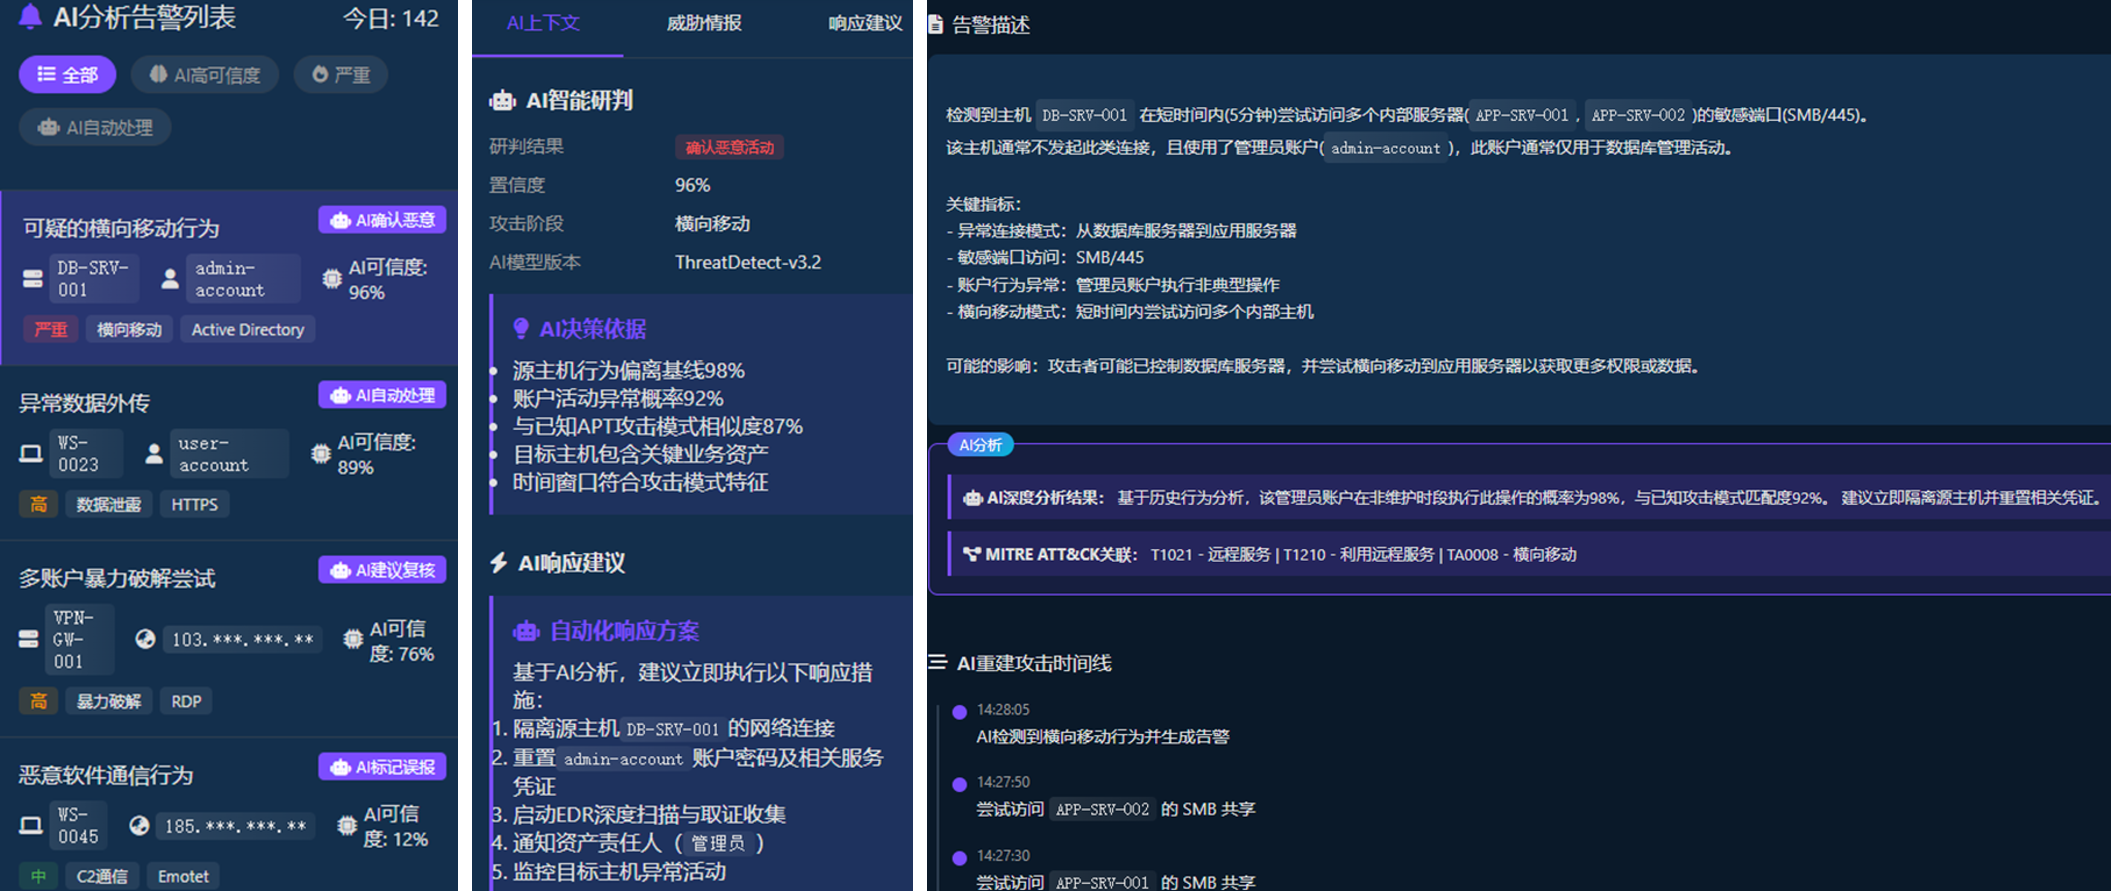Toggle the AI高可信度 filter
This screenshot has height=891, width=2111.
click(x=205, y=75)
